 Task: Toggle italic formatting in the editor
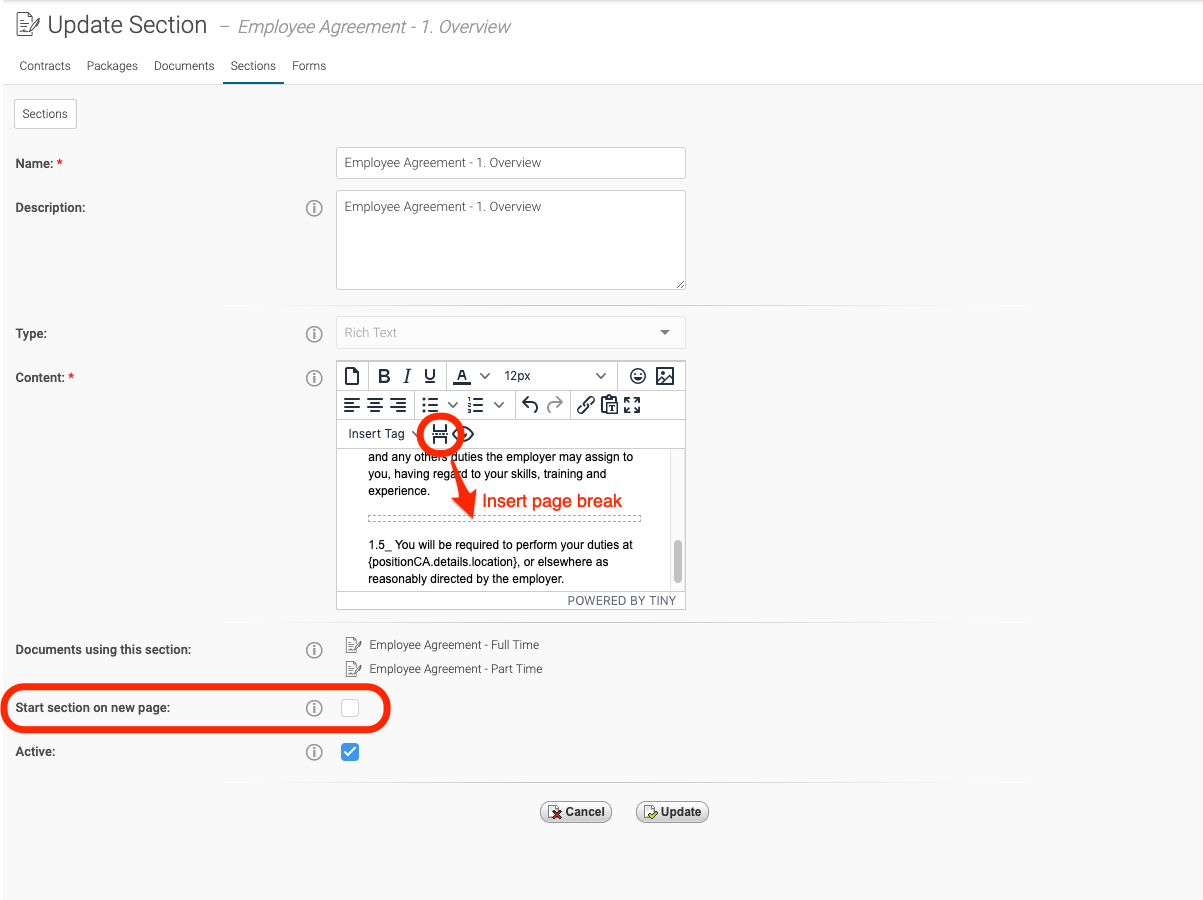[x=407, y=376]
